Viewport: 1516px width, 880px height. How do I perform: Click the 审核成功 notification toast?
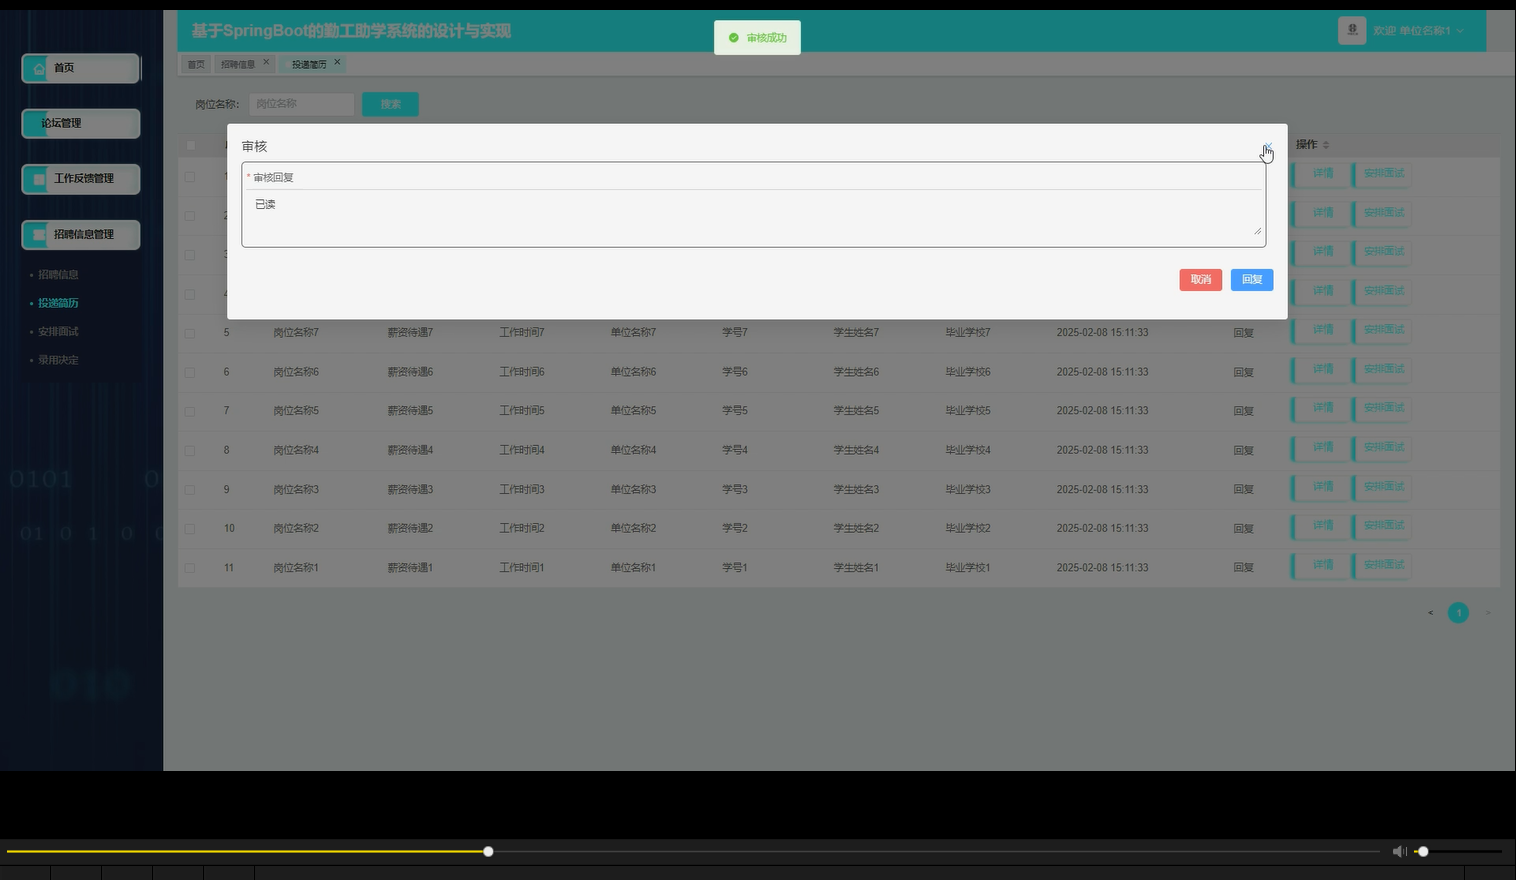757,38
